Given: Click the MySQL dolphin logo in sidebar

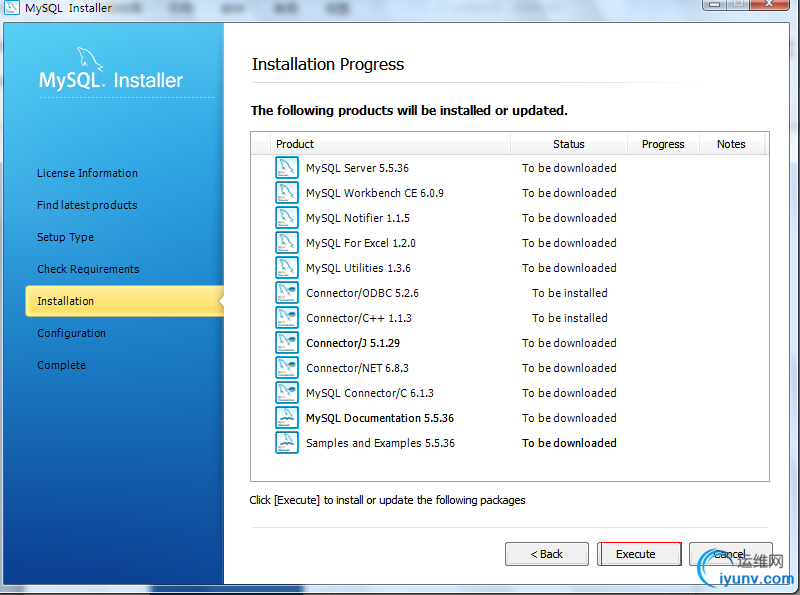Looking at the screenshot, I should [90, 60].
